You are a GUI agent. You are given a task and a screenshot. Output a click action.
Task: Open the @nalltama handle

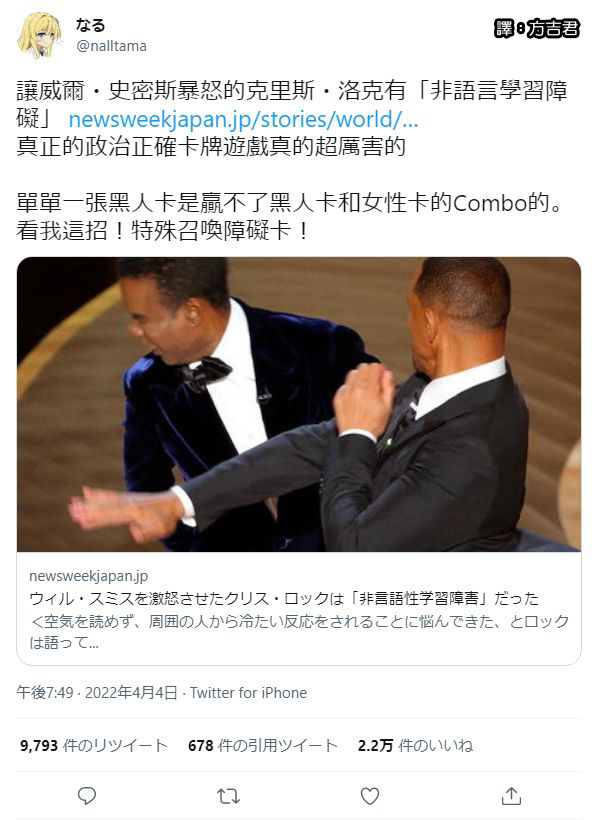(111, 46)
